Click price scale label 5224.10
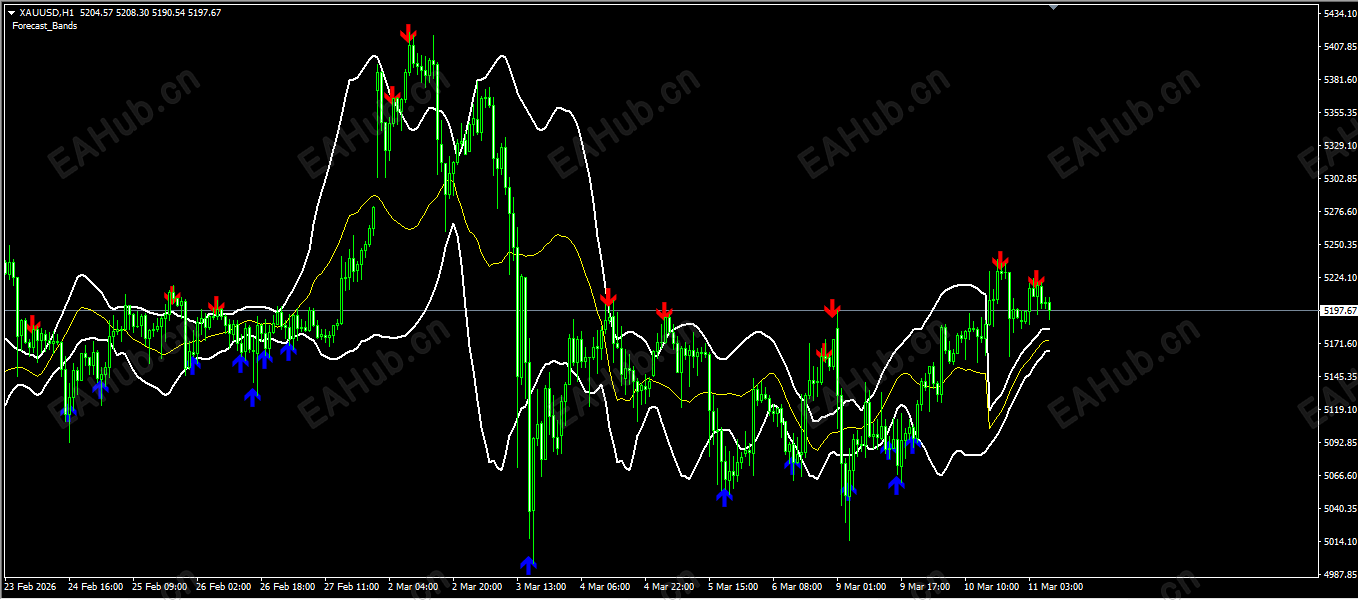This screenshot has width=1358, height=600. pyautogui.click(x=1339, y=278)
